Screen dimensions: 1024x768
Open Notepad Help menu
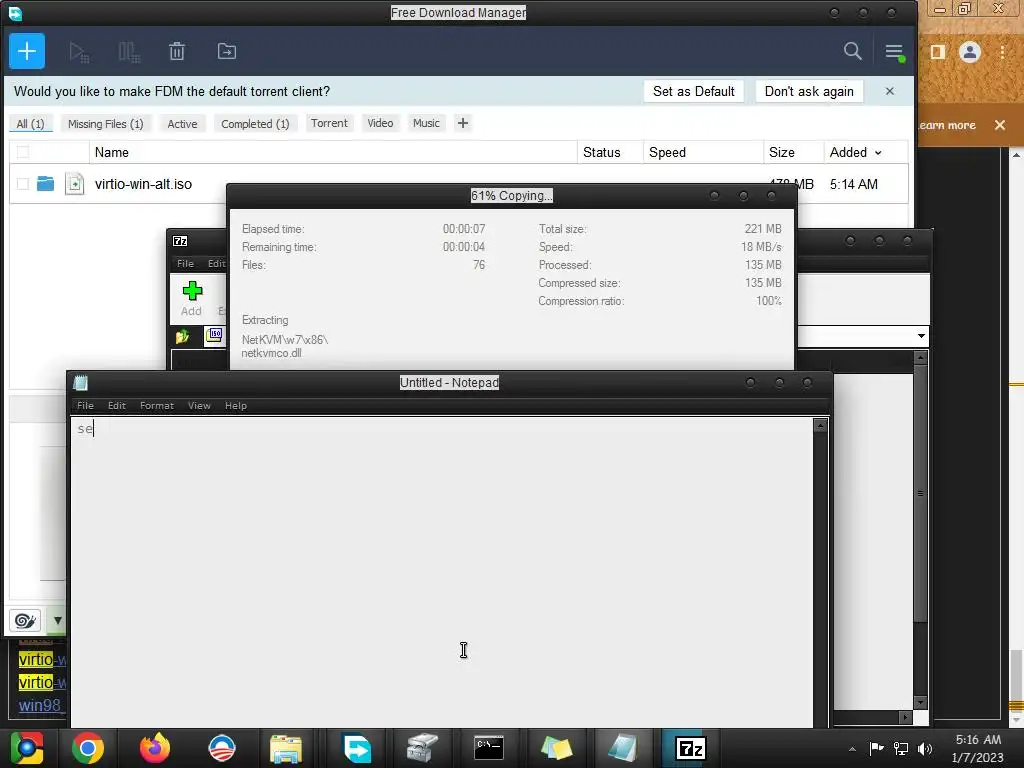(x=236, y=406)
